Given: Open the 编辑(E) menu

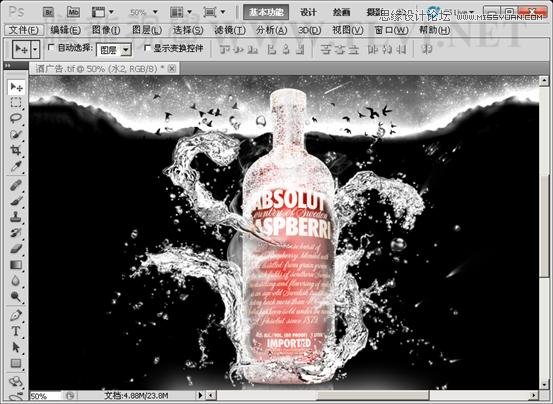Looking at the screenshot, I should click(x=65, y=30).
